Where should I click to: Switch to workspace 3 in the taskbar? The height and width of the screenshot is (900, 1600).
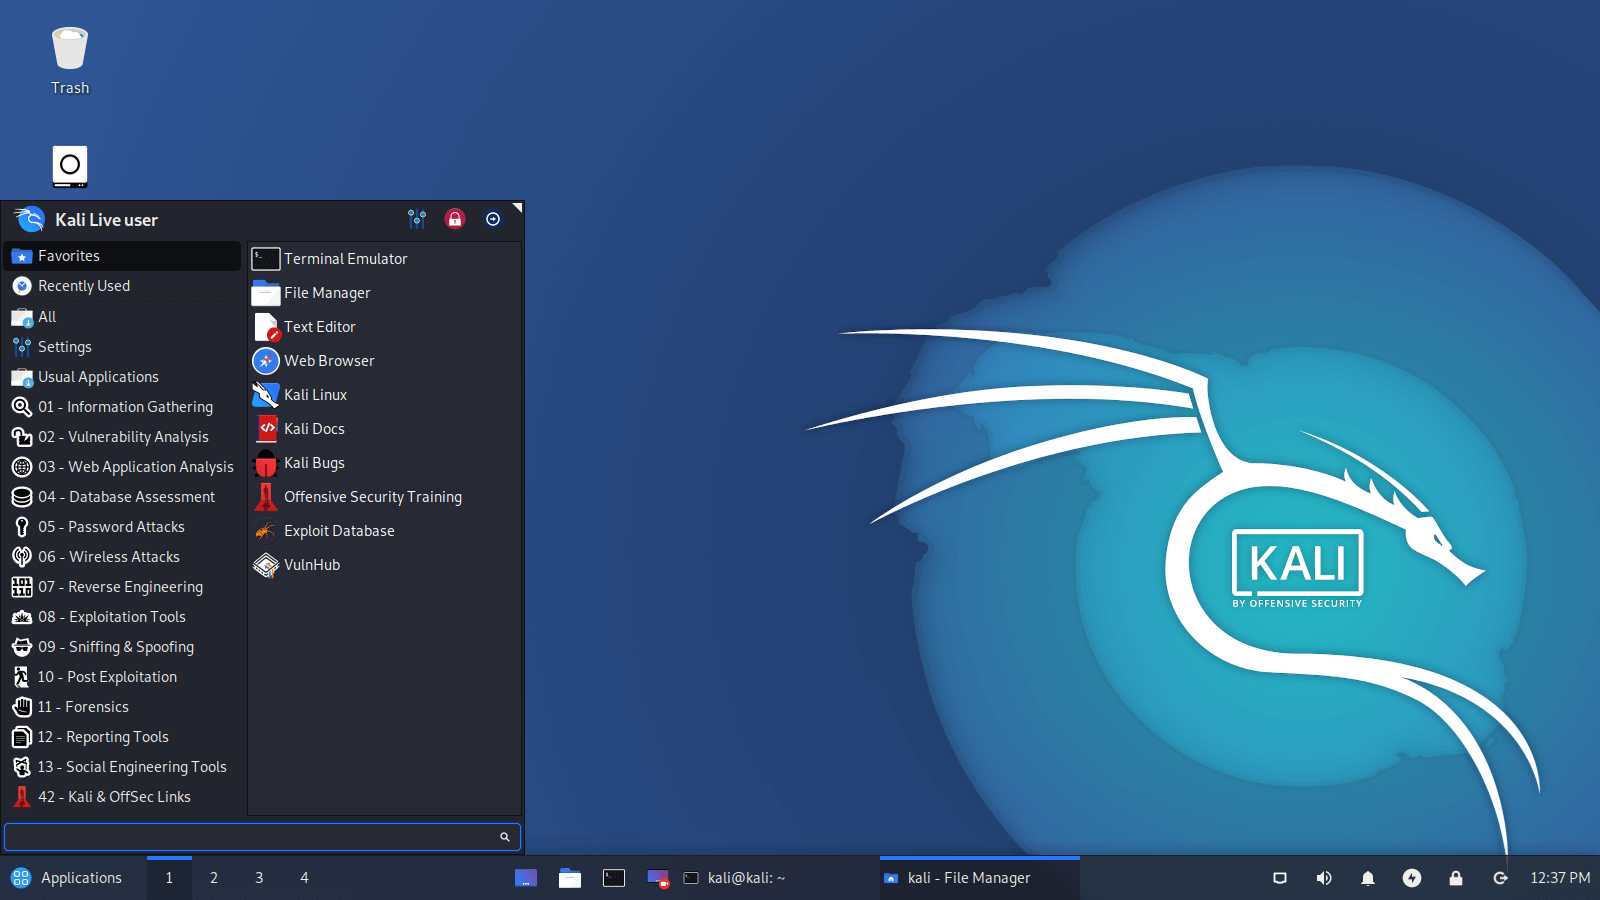(259, 878)
